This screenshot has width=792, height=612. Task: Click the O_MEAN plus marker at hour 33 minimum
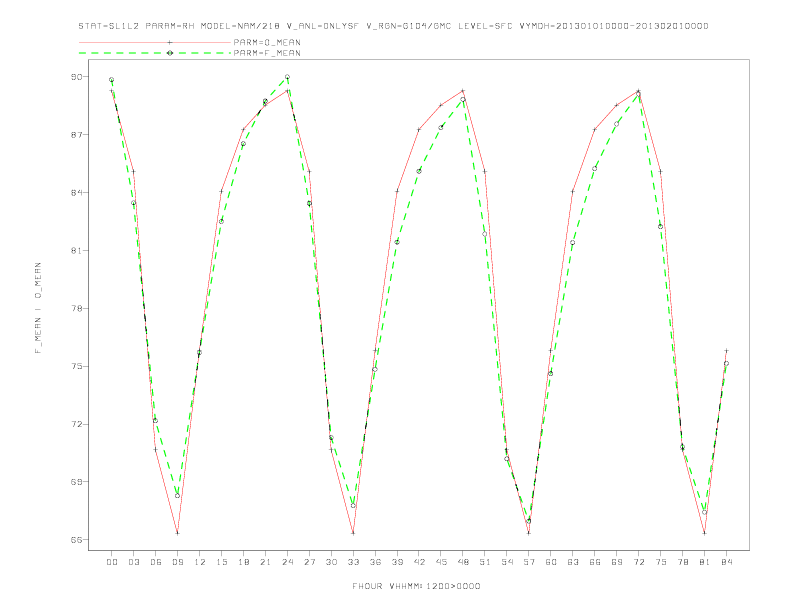[x=353, y=533]
